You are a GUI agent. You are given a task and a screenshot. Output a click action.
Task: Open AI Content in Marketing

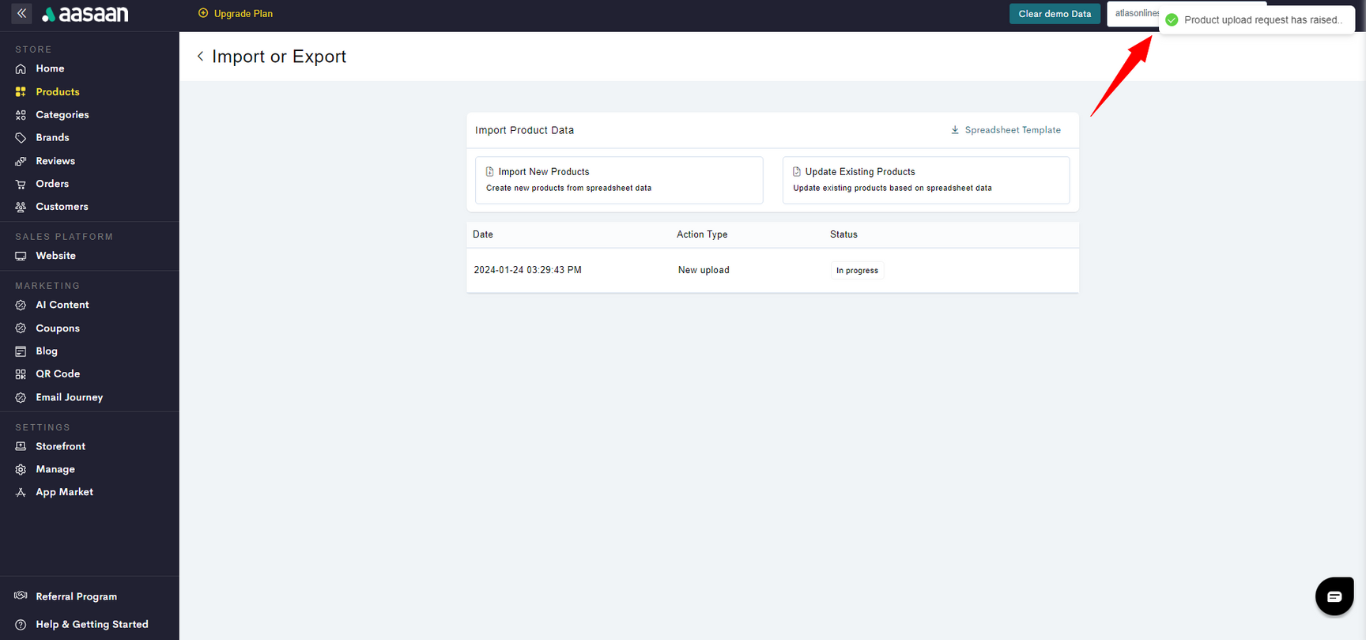tap(62, 305)
